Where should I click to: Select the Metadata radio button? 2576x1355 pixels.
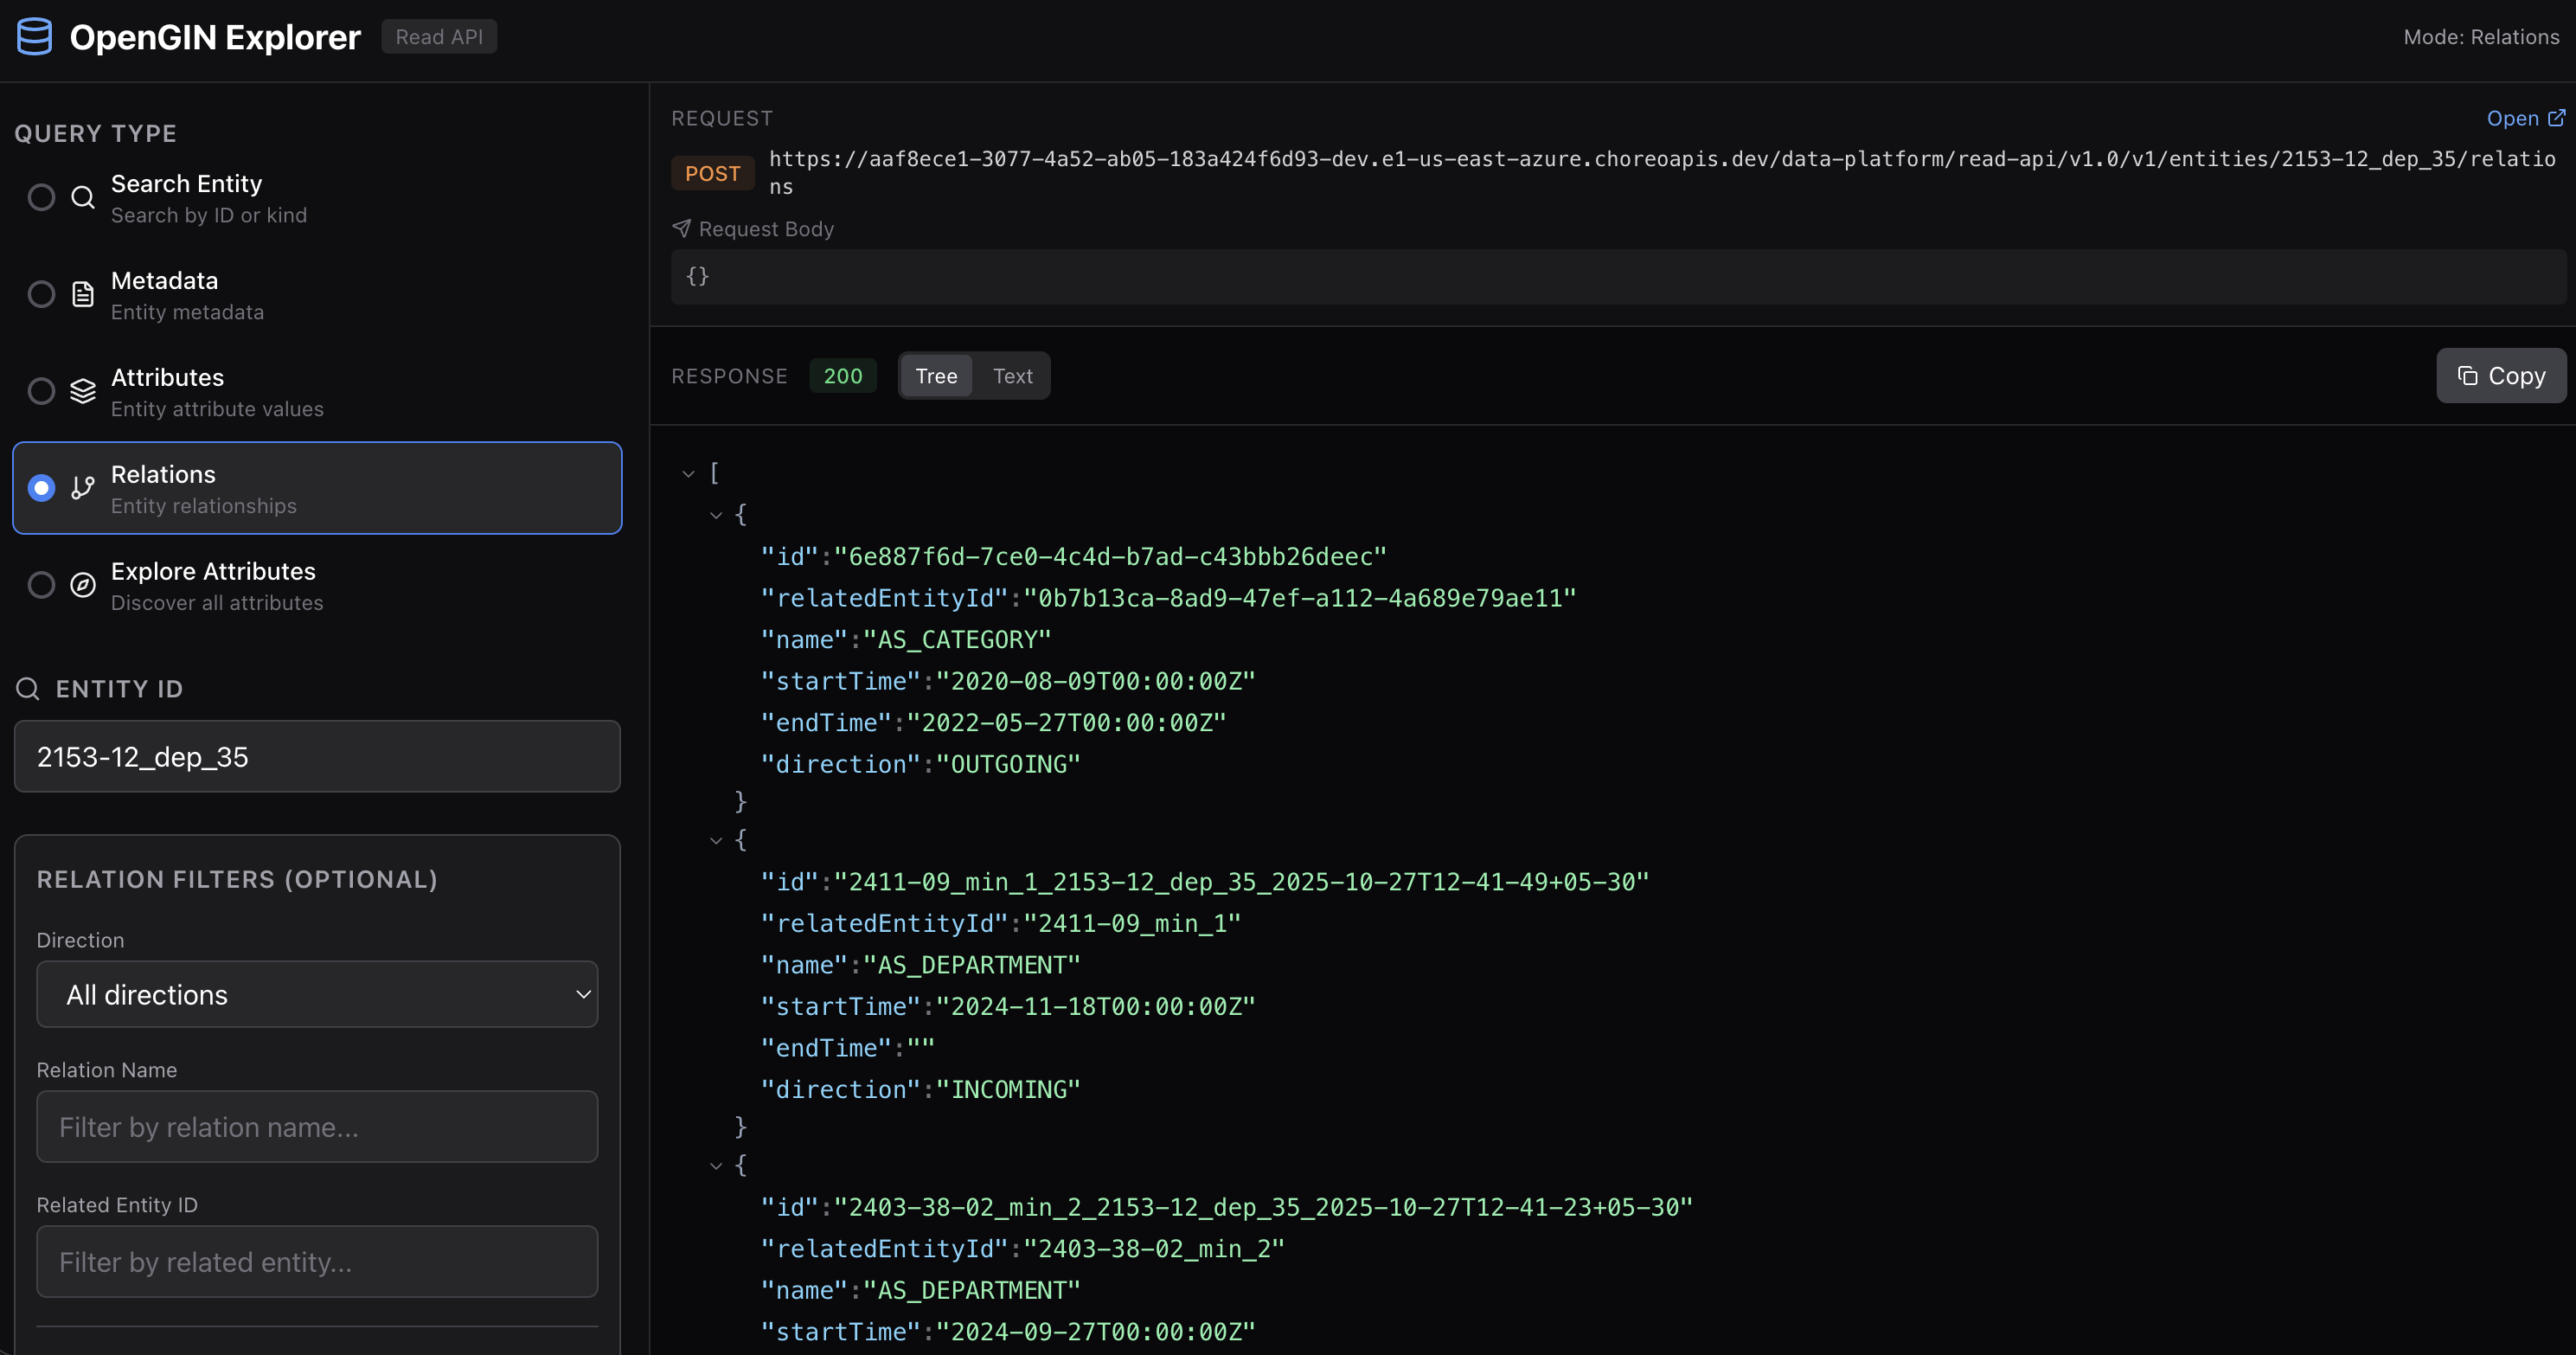[41, 295]
